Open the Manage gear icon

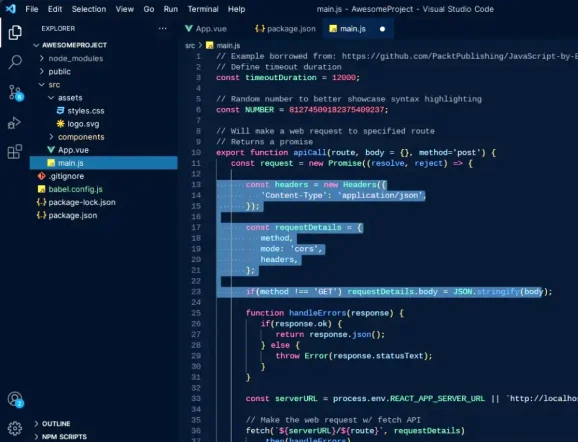click(15, 428)
